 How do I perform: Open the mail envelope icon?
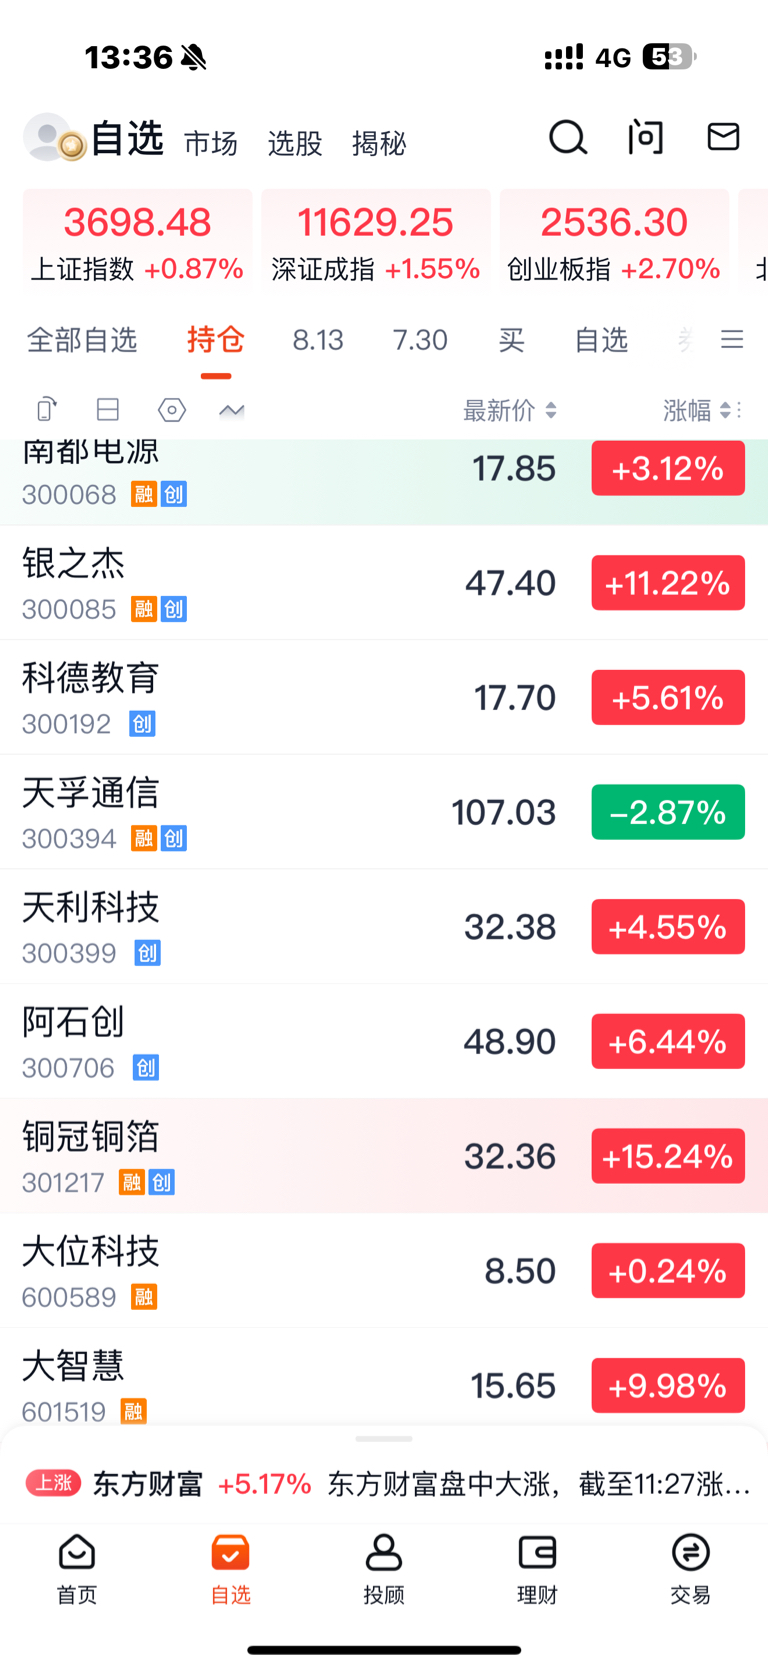(x=723, y=137)
